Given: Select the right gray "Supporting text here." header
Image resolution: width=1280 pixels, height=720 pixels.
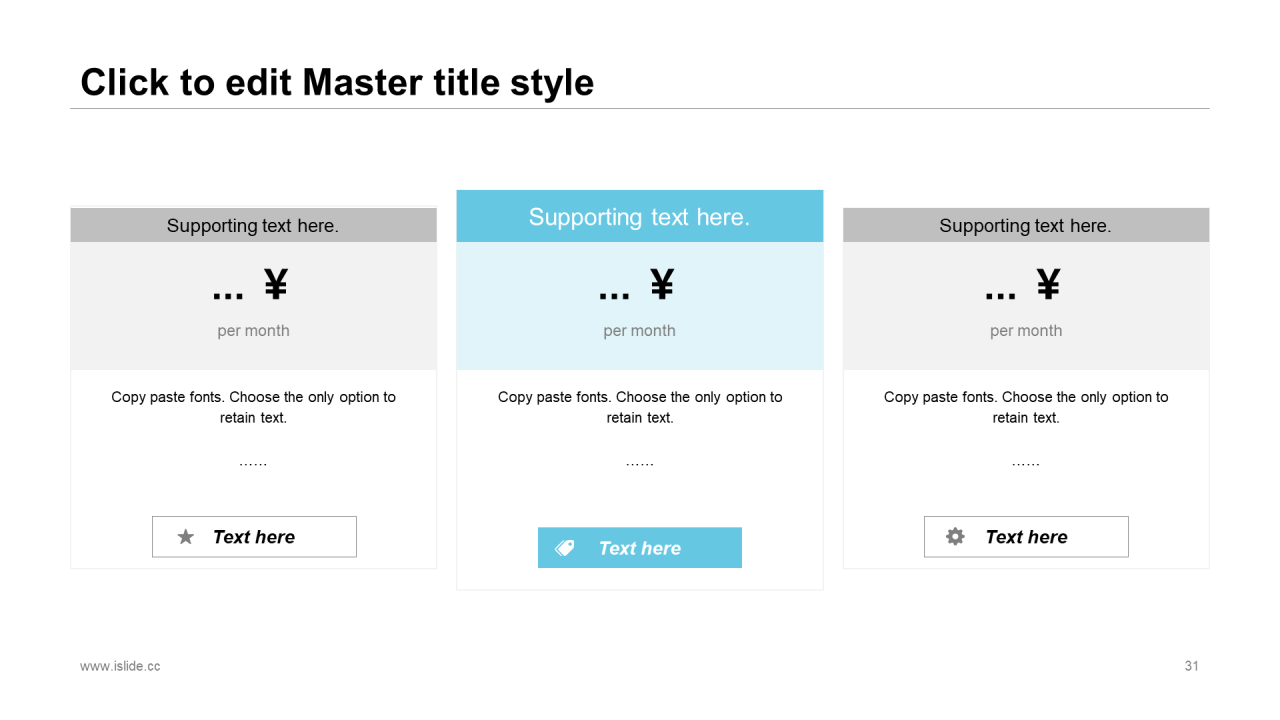Looking at the screenshot, I should click(1025, 226).
